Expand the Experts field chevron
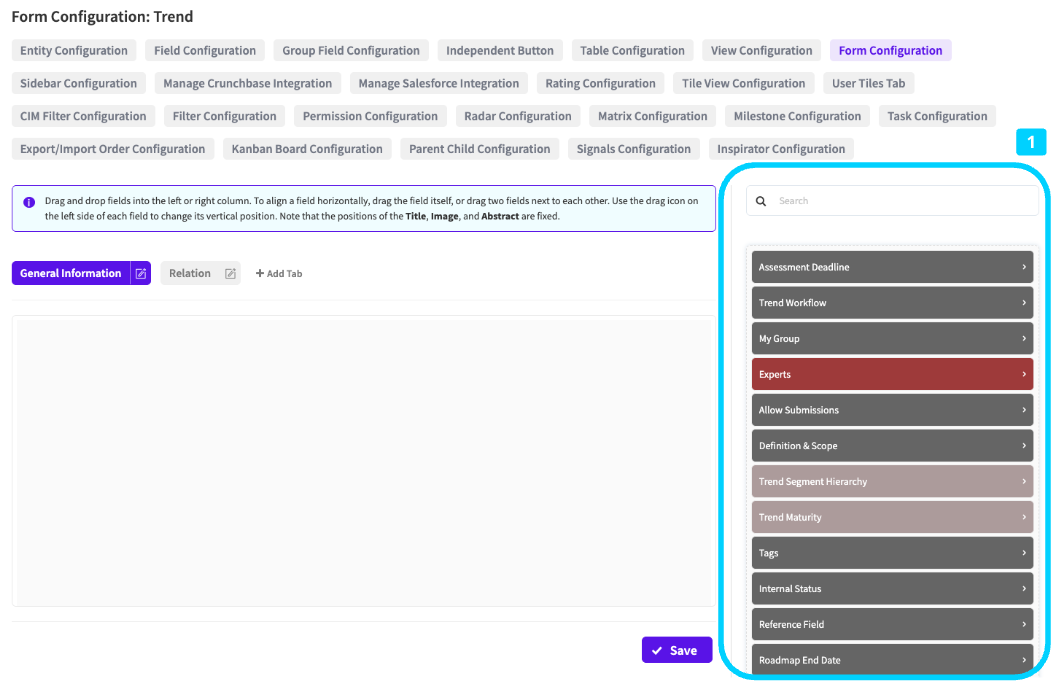The image size is (1061, 687). click(x=1024, y=374)
